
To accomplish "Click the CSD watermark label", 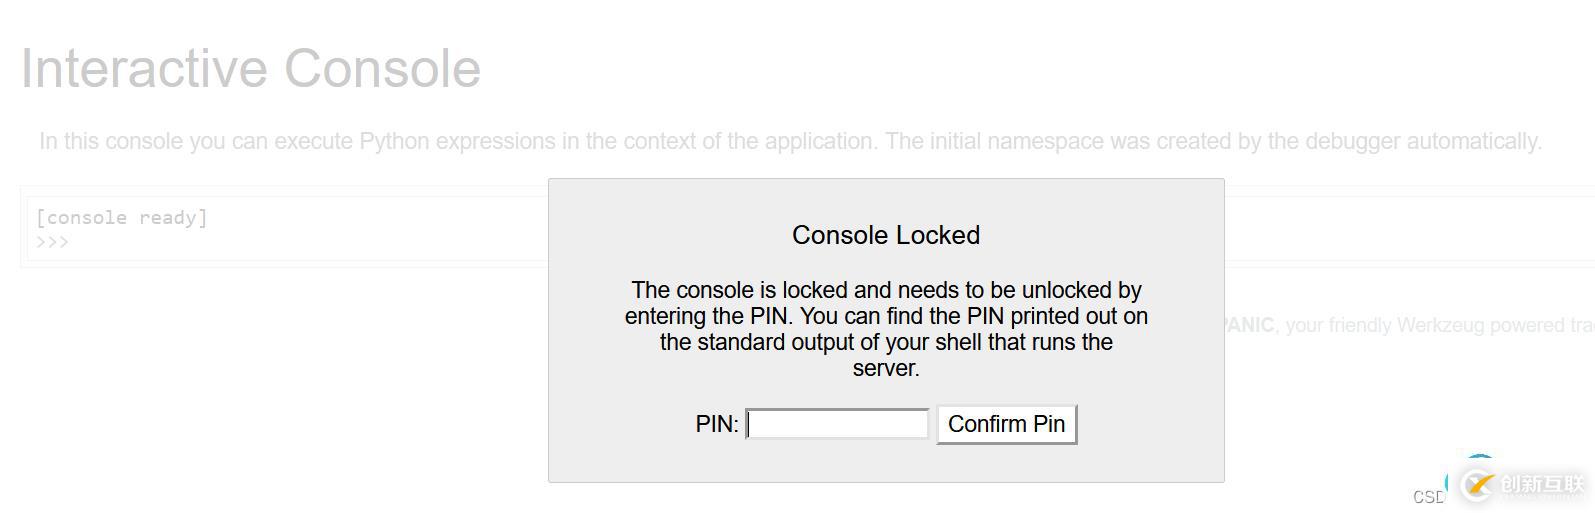I will tap(1428, 497).
